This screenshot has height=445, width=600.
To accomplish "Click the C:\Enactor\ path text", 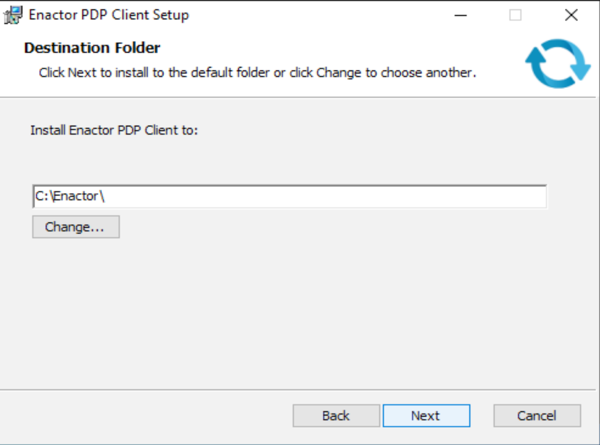I will (x=70, y=196).
